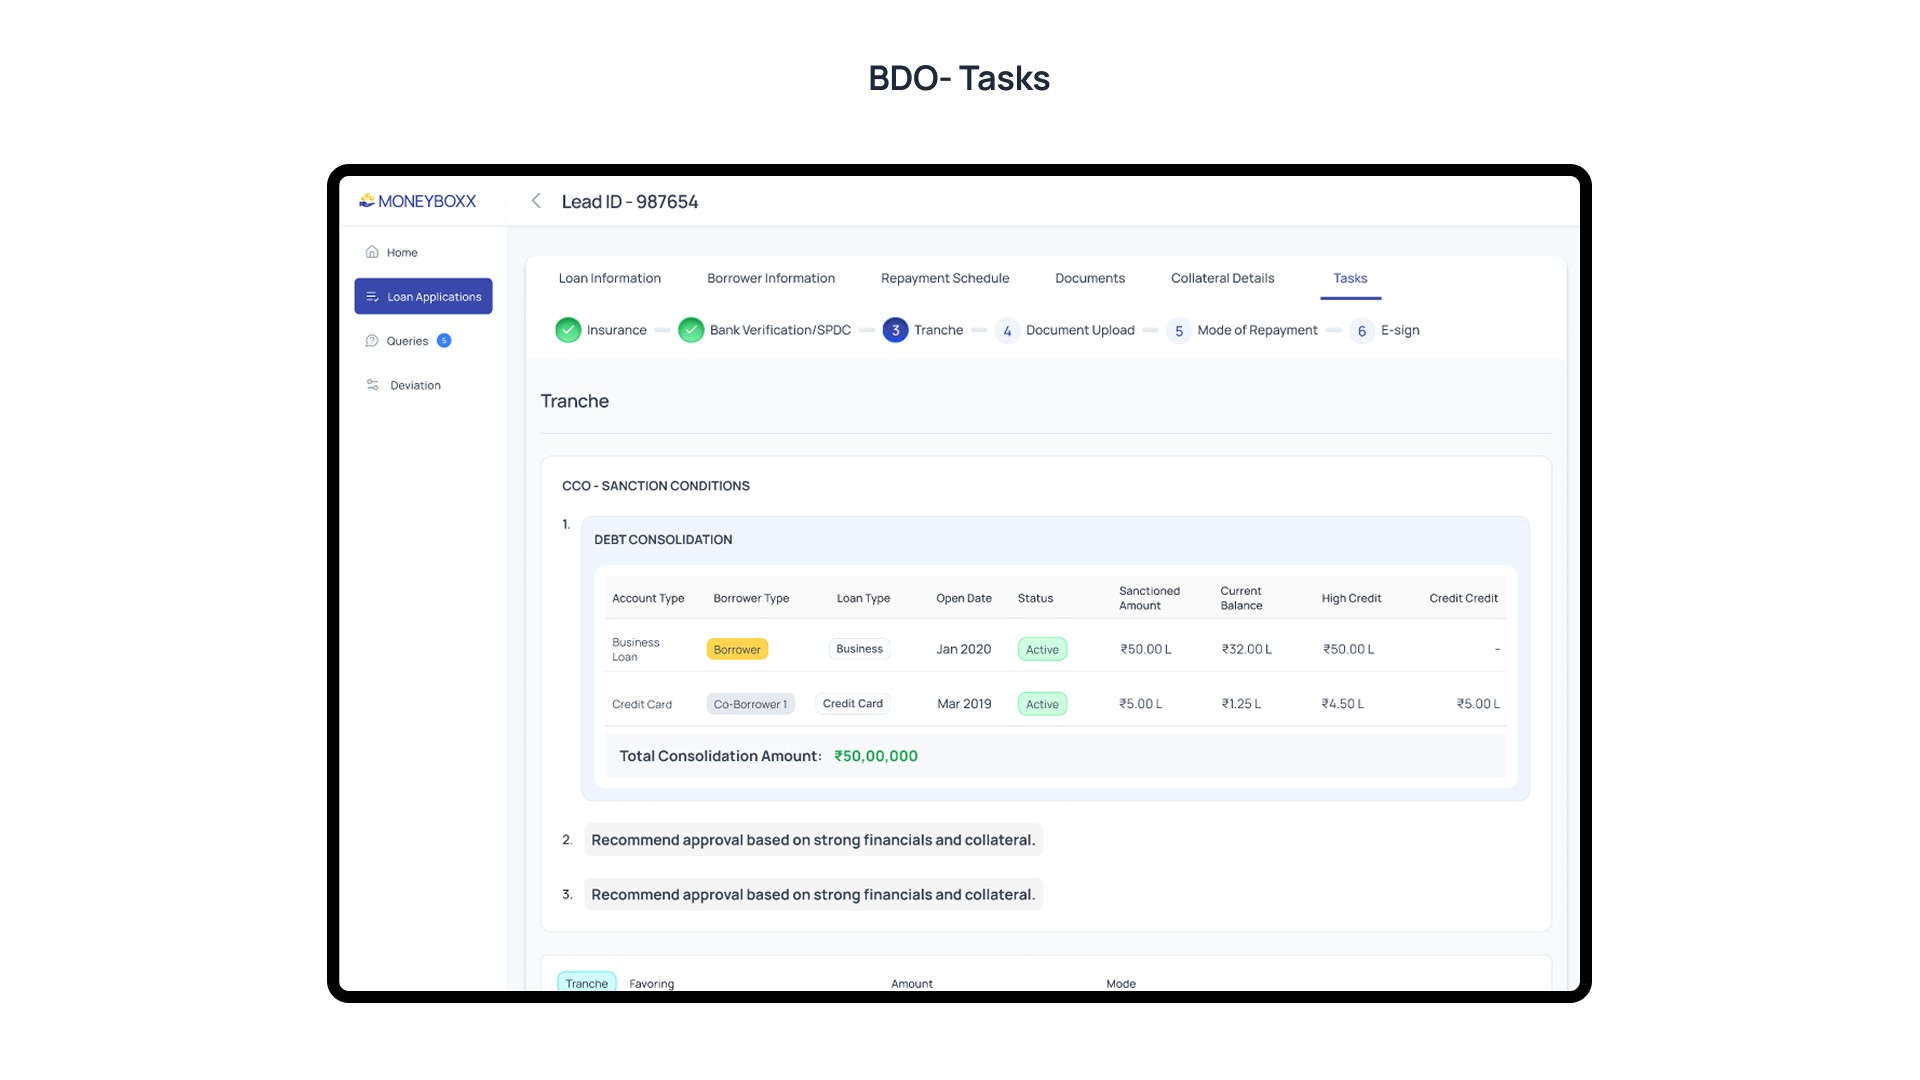This screenshot has height=1080, width=1920.
Task: Click the green Insurance completed checkmark
Action: pyautogui.click(x=568, y=330)
